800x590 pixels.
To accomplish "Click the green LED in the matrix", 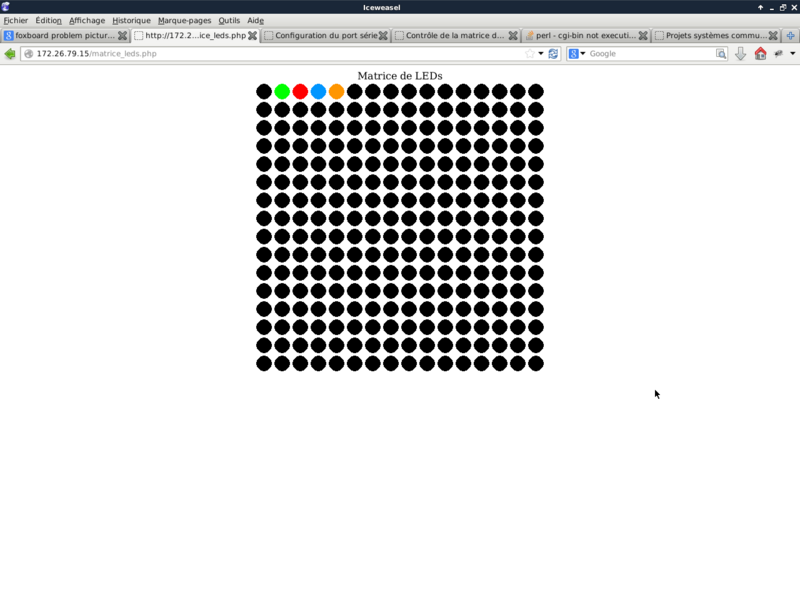I will pos(282,92).
